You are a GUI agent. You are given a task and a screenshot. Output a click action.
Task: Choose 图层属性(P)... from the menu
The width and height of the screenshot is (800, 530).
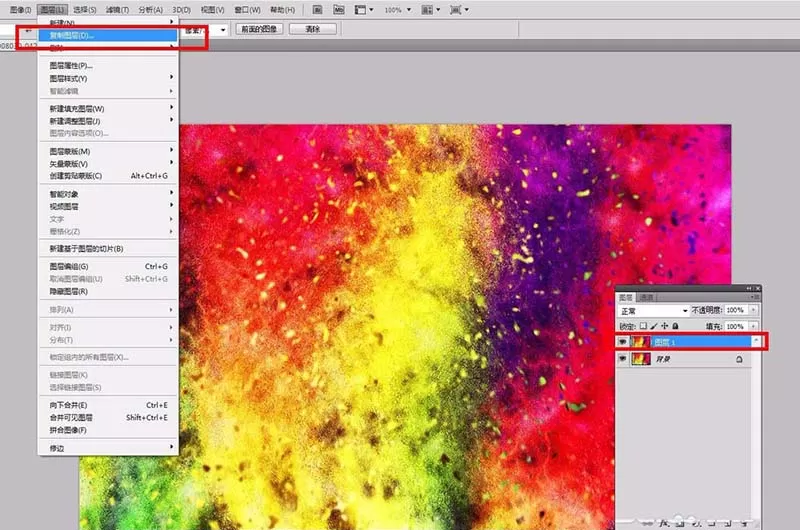(108, 65)
